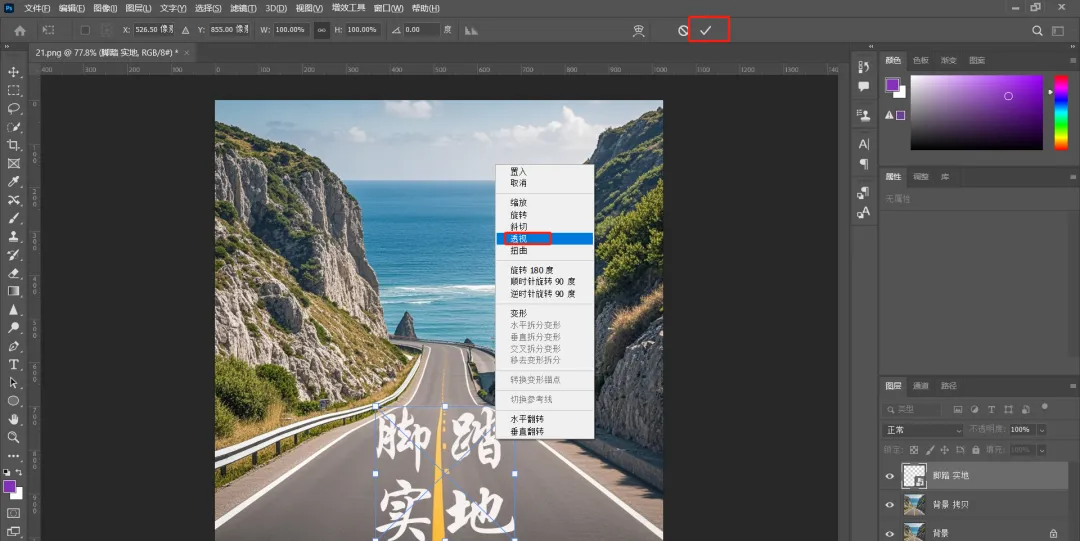The image size is (1080, 541).
Task: Choose the Horizontal Type tool
Action: [x=14, y=365]
